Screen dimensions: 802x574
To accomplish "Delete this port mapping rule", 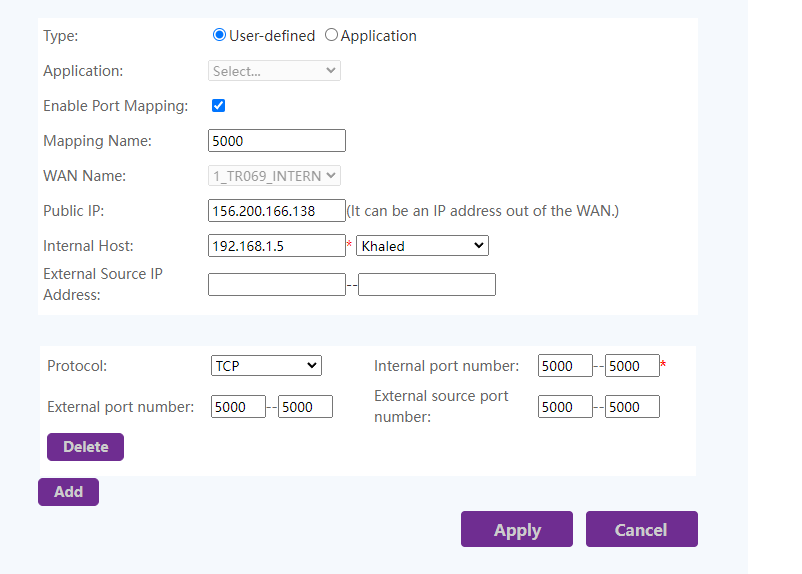I will coord(85,447).
